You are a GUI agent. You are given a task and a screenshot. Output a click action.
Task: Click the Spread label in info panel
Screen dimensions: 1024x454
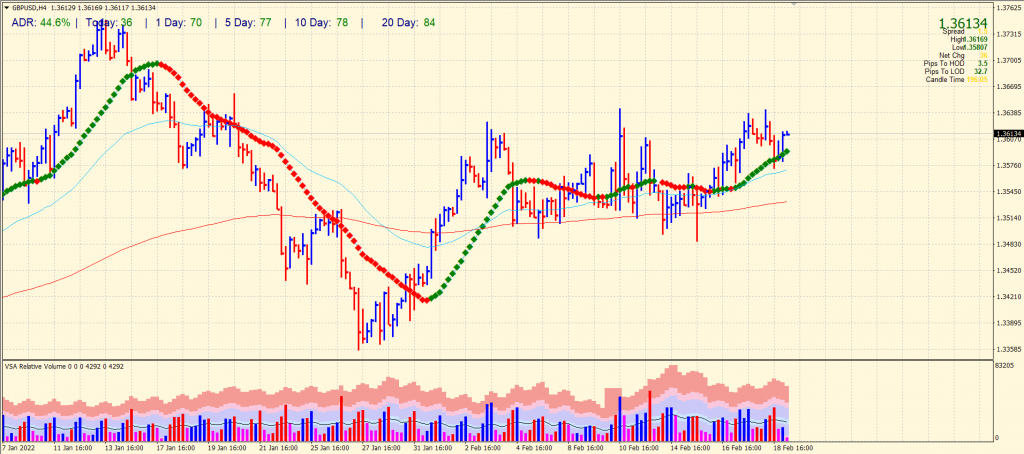click(952, 32)
